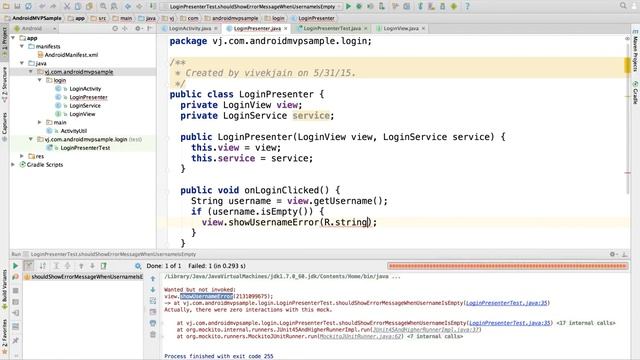Click the down arrow beside console output
This screenshot has width=640, height=360.
point(153,290)
